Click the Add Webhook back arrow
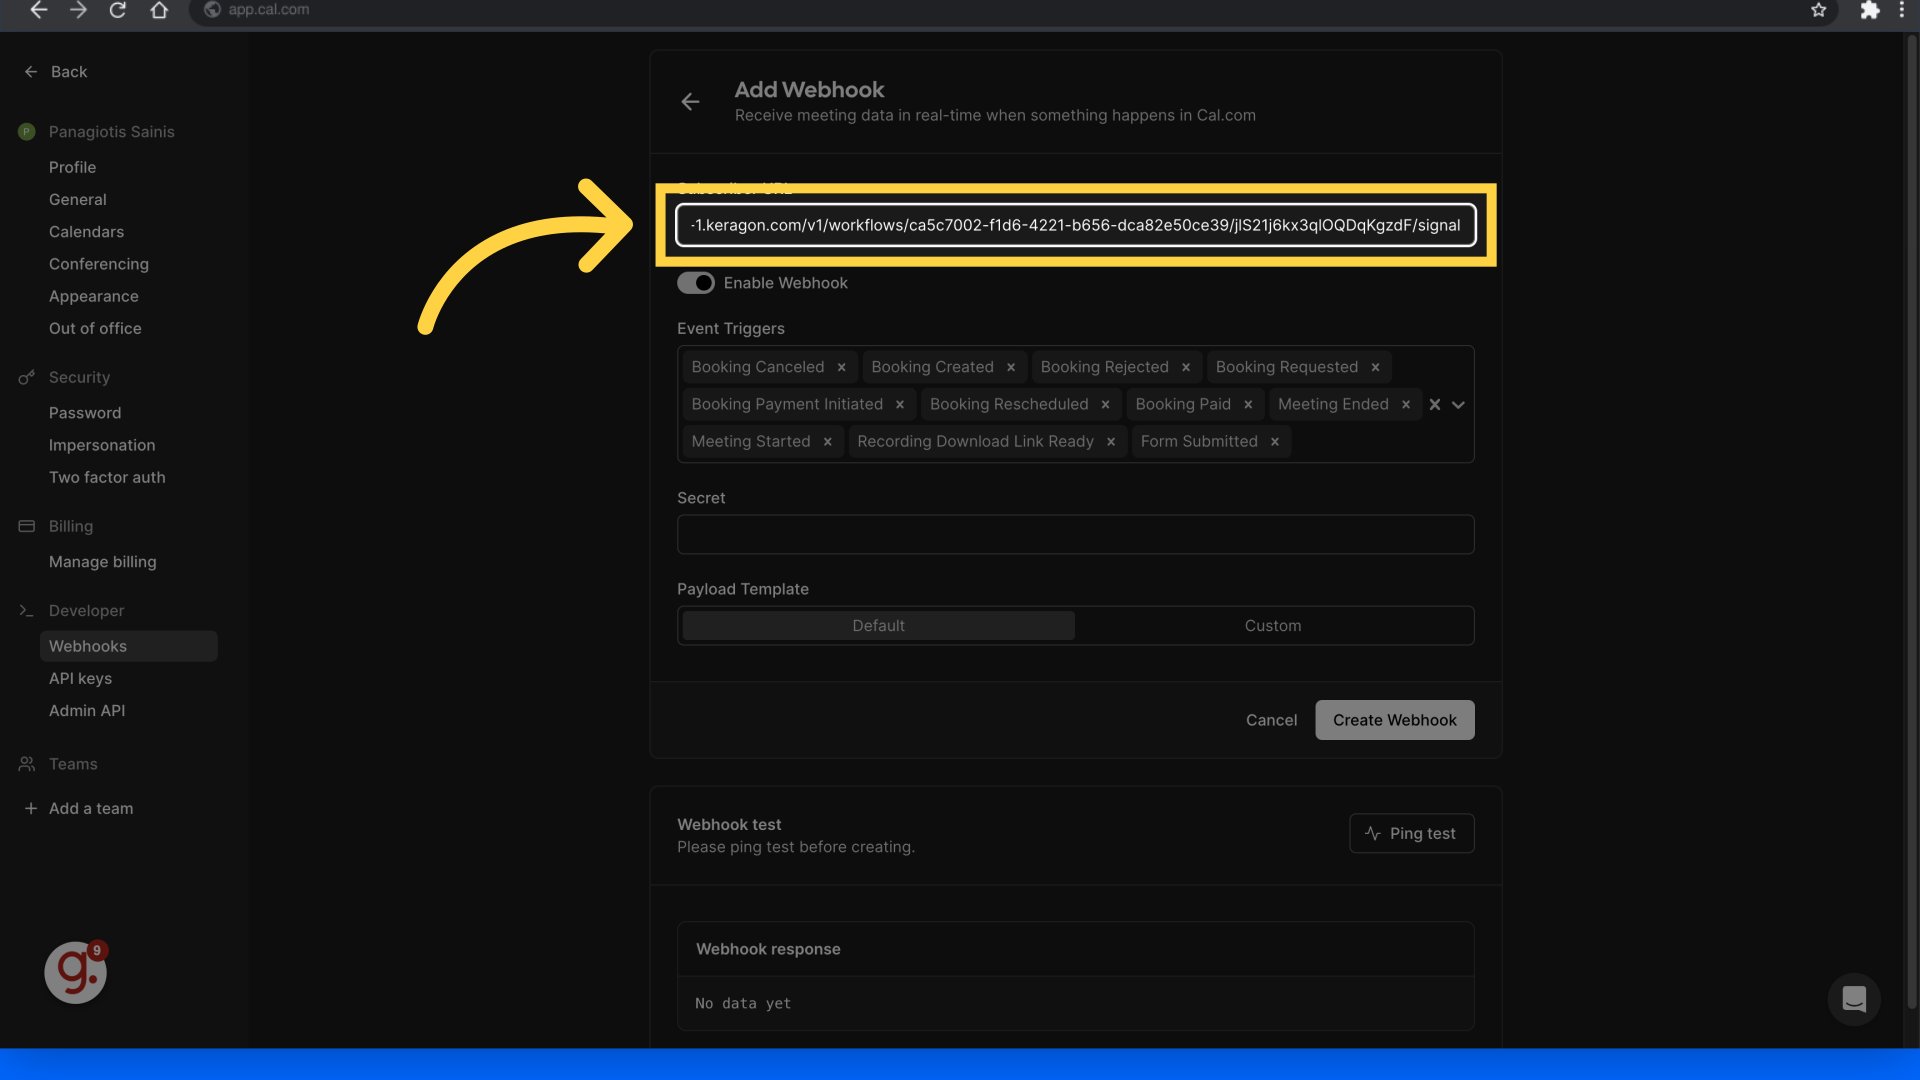 [690, 102]
